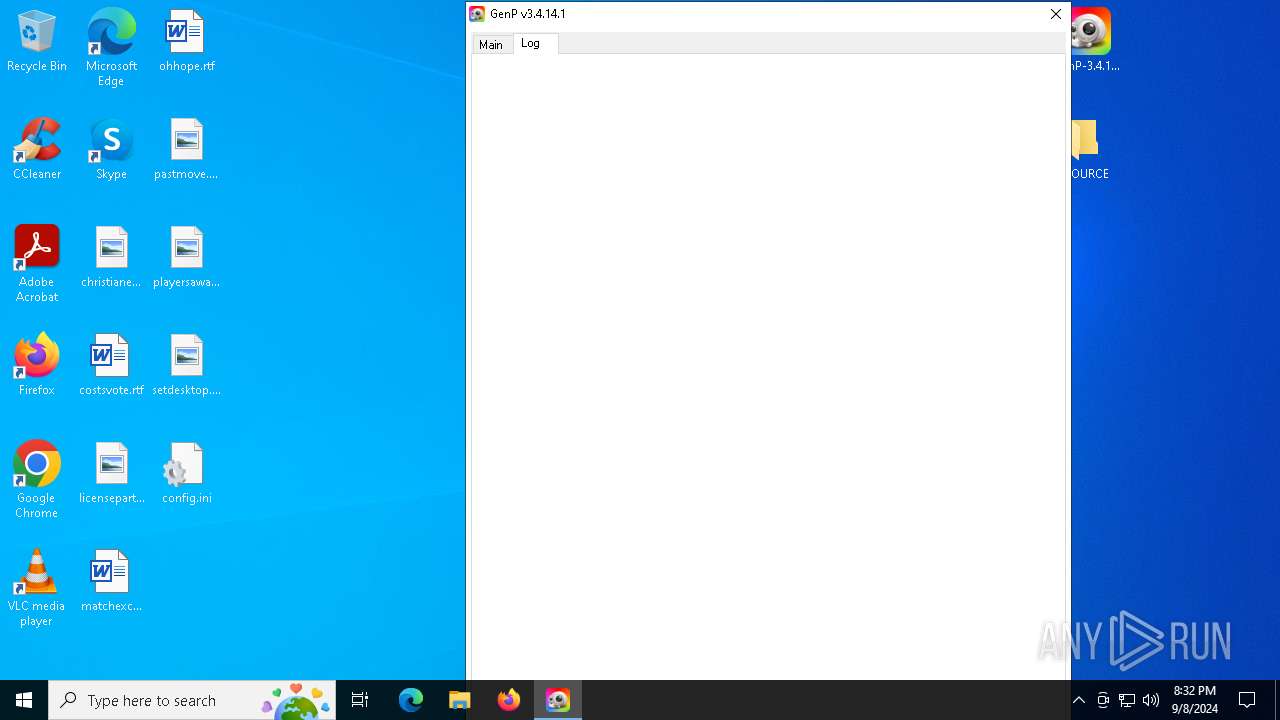Launch Firefox from the taskbar
The image size is (1280, 720).
pyautogui.click(x=508, y=700)
